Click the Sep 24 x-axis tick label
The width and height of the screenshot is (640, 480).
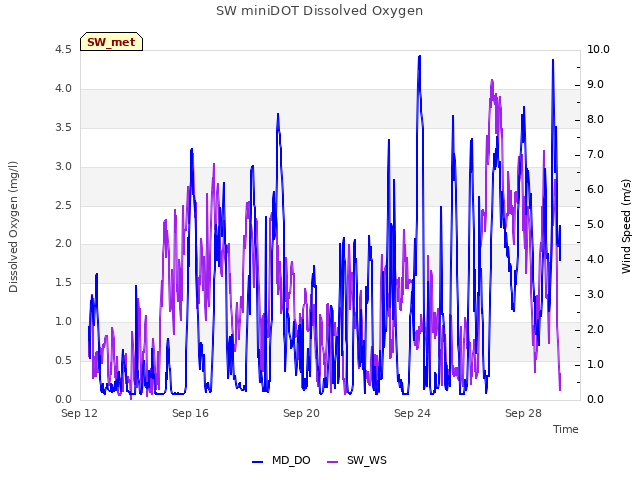tap(412, 413)
